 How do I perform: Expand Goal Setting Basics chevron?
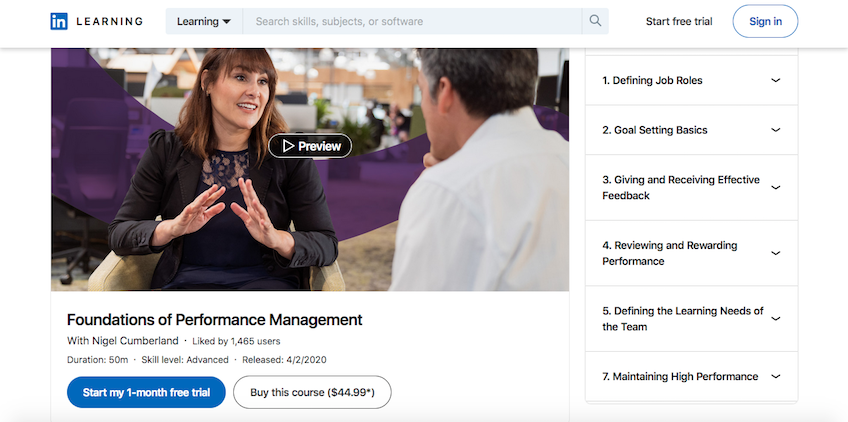point(776,130)
